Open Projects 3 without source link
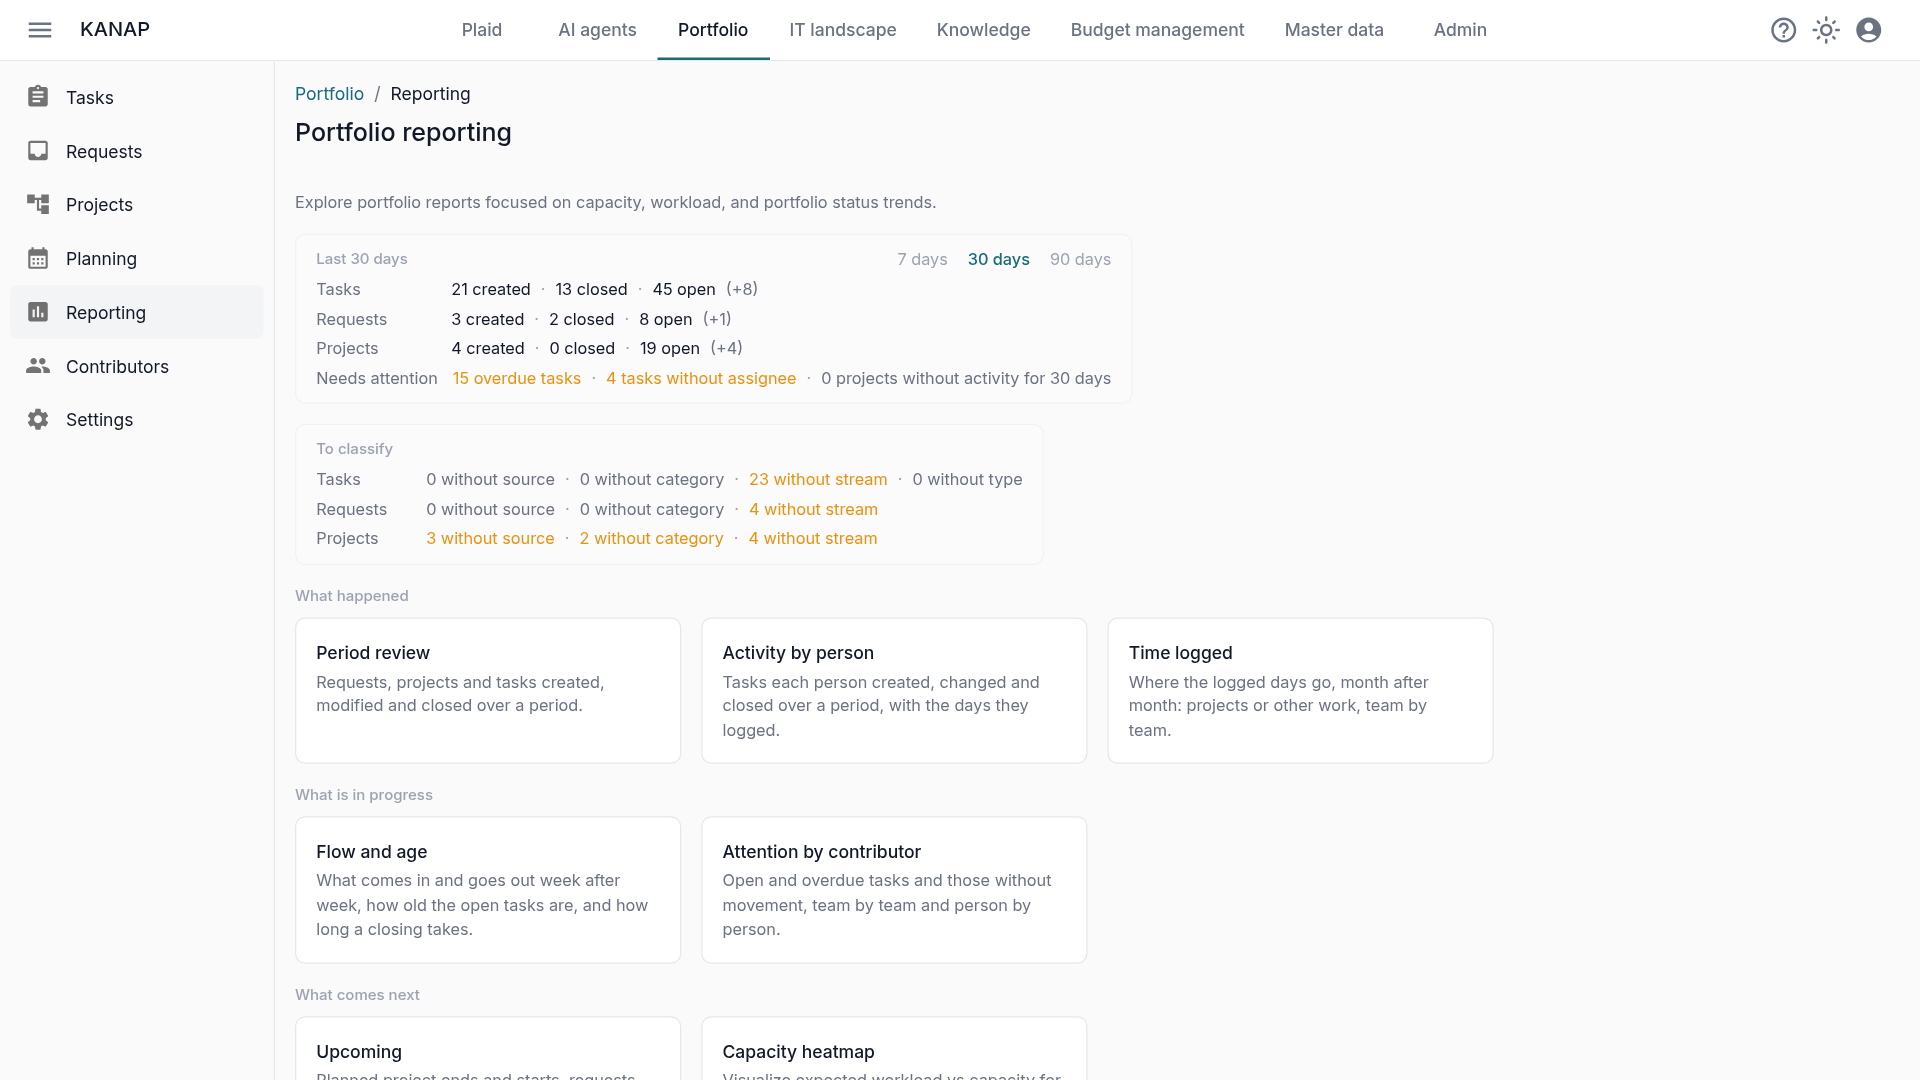Image resolution: width=1920 pixels, height=1080 pixels. 490,538
